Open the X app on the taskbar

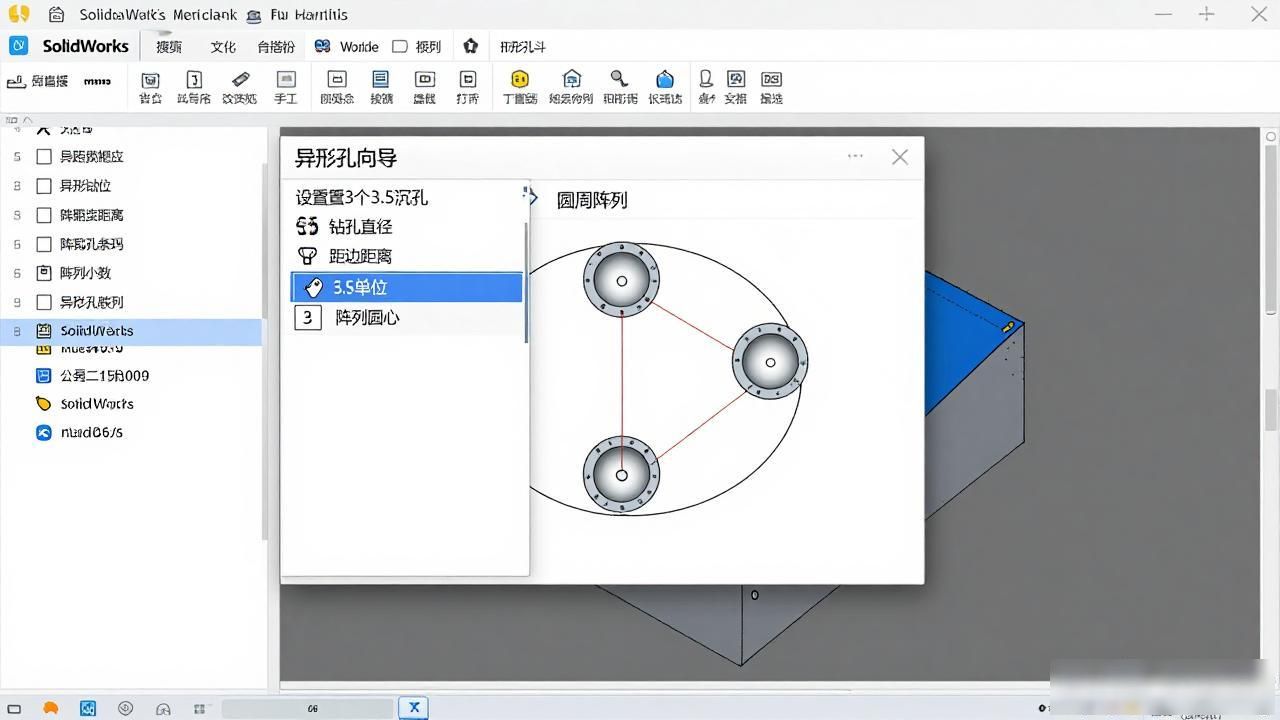[414, 707]
